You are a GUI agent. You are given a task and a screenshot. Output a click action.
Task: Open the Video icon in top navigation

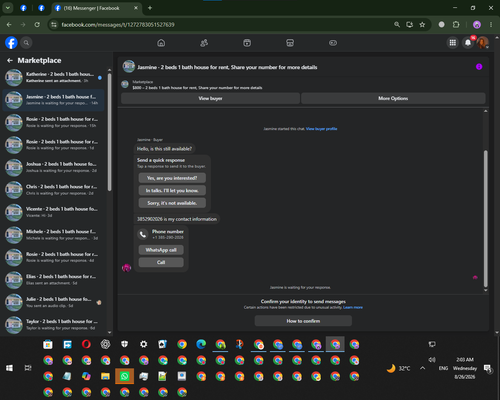(247, 43)
